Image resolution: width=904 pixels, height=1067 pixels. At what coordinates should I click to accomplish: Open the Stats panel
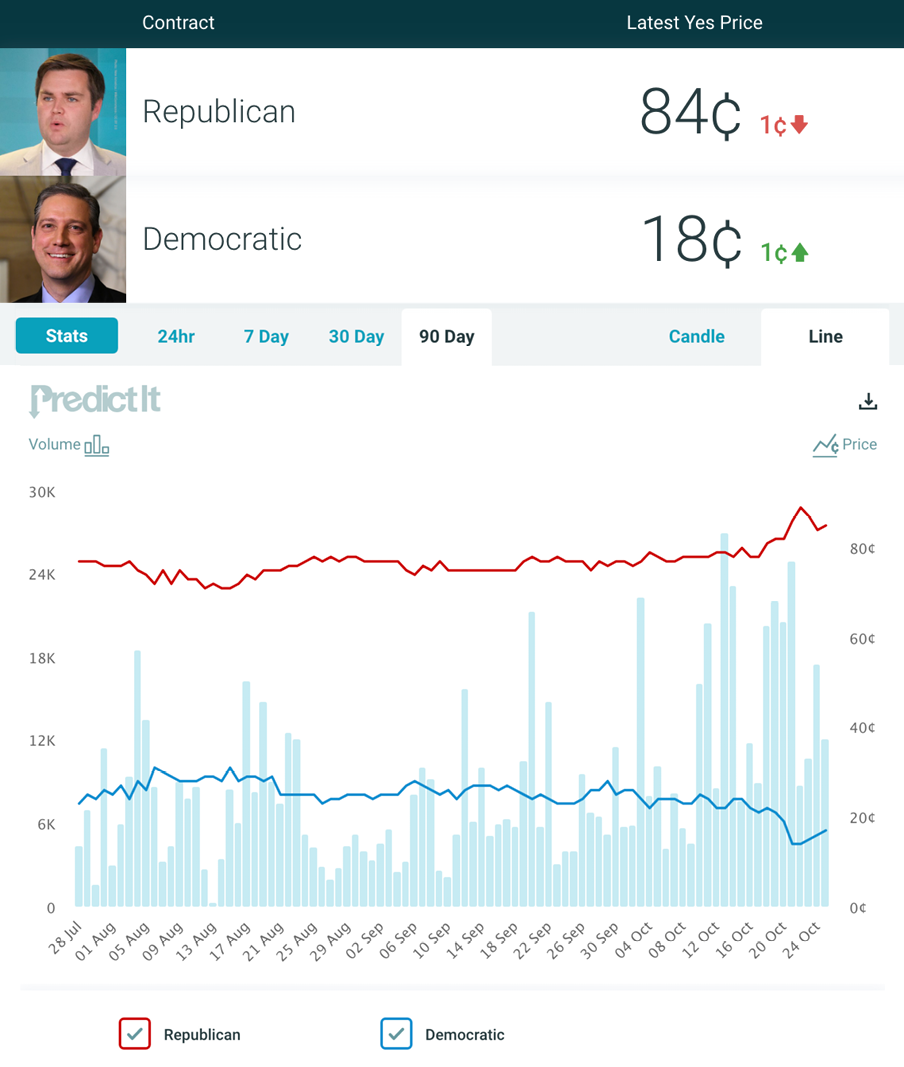click(x=66, y=336)
